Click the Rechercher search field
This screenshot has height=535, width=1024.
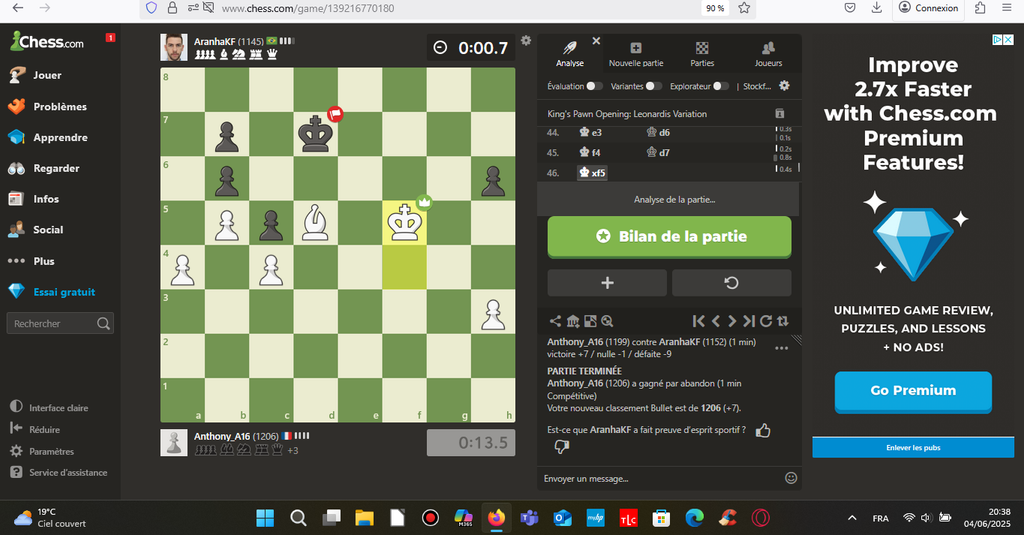tap(60, 324)
